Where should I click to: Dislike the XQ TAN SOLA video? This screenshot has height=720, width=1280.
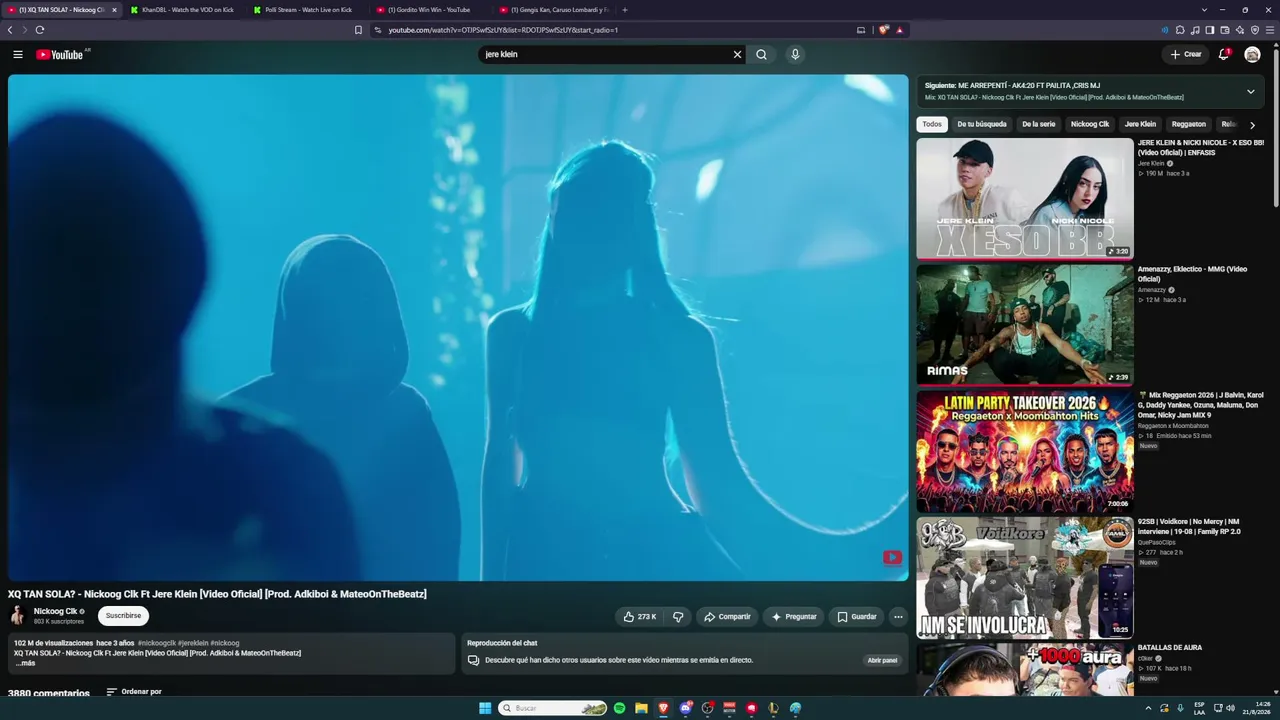pyautogui.click(x=678, y=617)
